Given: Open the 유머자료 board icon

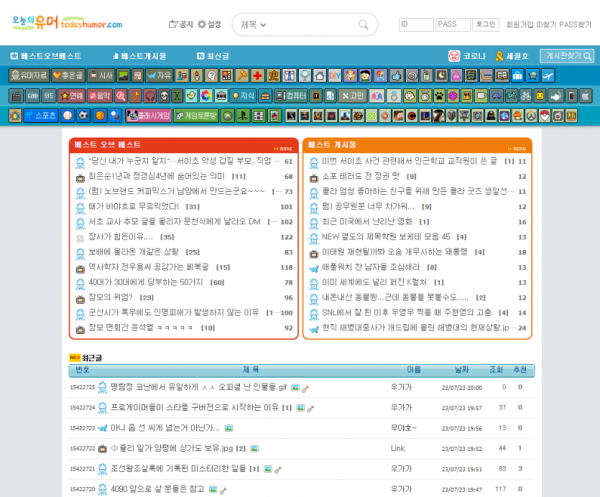Looking at the screenshot, I should pos(28,75).
